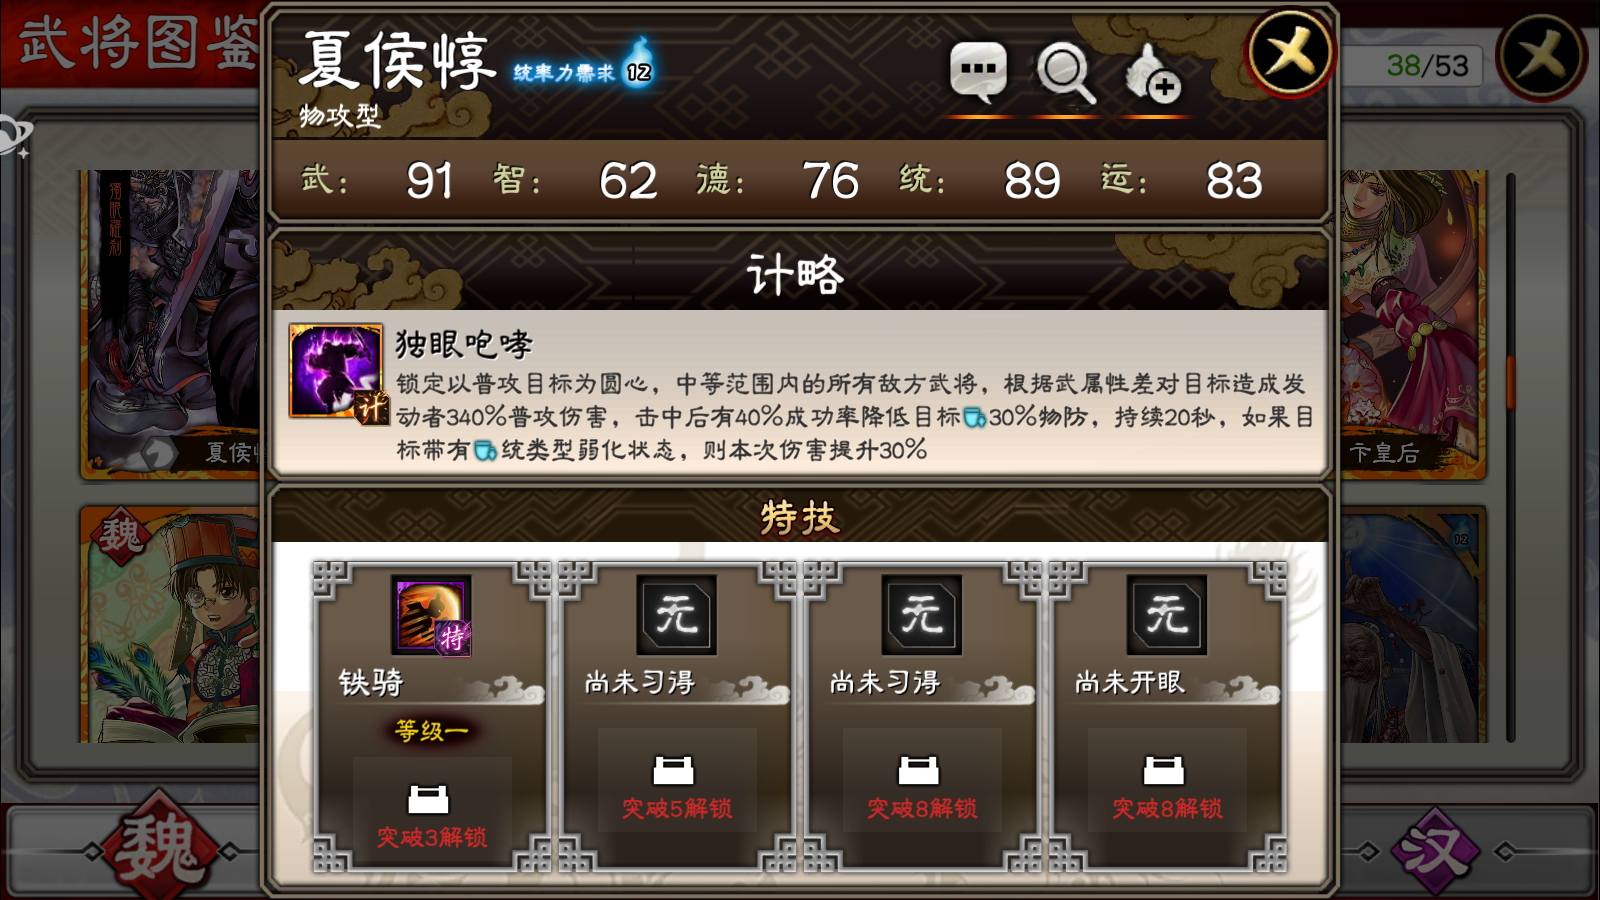
Task: Close the 夏侯惇 detail panel
Action: (x=1291, y=52)
